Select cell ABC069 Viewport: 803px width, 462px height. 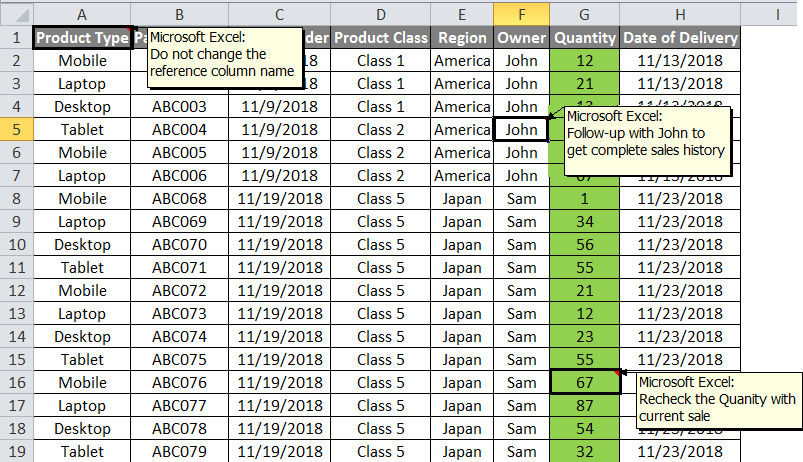[x=179, y=222]
